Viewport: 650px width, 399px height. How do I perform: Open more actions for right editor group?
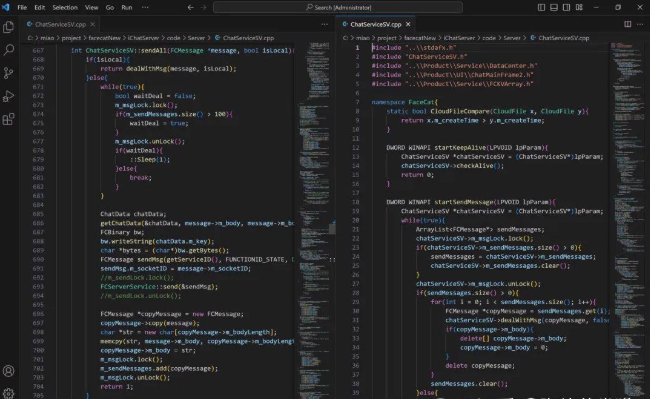point(640,24)
